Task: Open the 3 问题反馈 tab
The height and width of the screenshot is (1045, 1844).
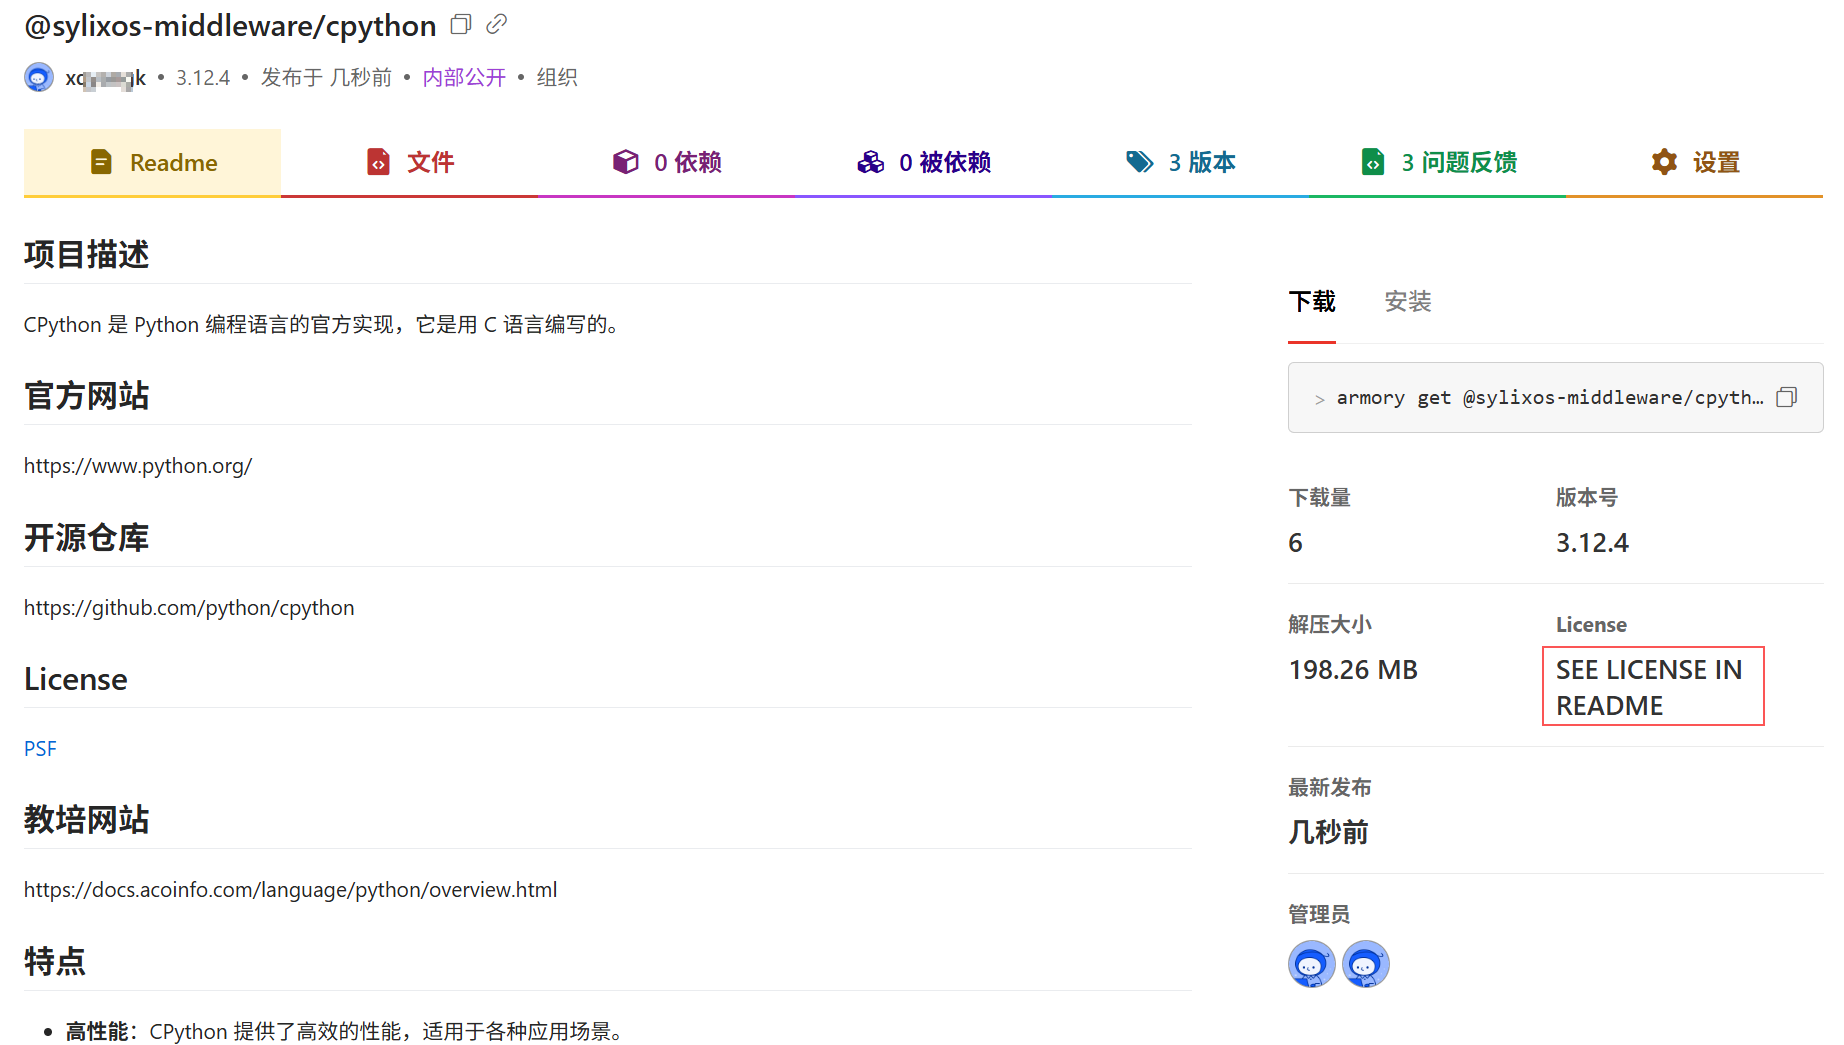Action: pos(1437,162)
